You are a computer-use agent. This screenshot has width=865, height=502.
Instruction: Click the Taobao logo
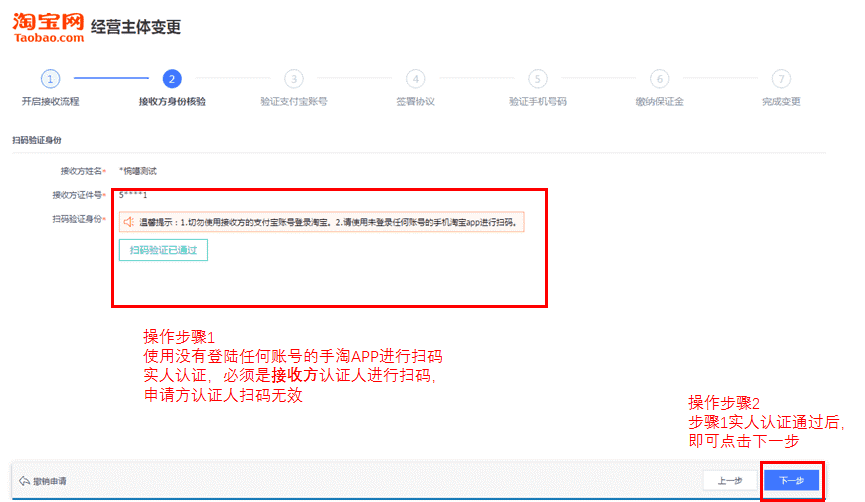tap(47, 27)
